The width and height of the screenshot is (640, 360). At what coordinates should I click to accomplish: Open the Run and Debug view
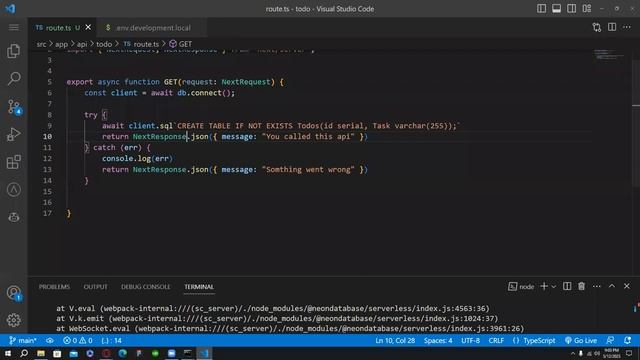click(13, 134)
